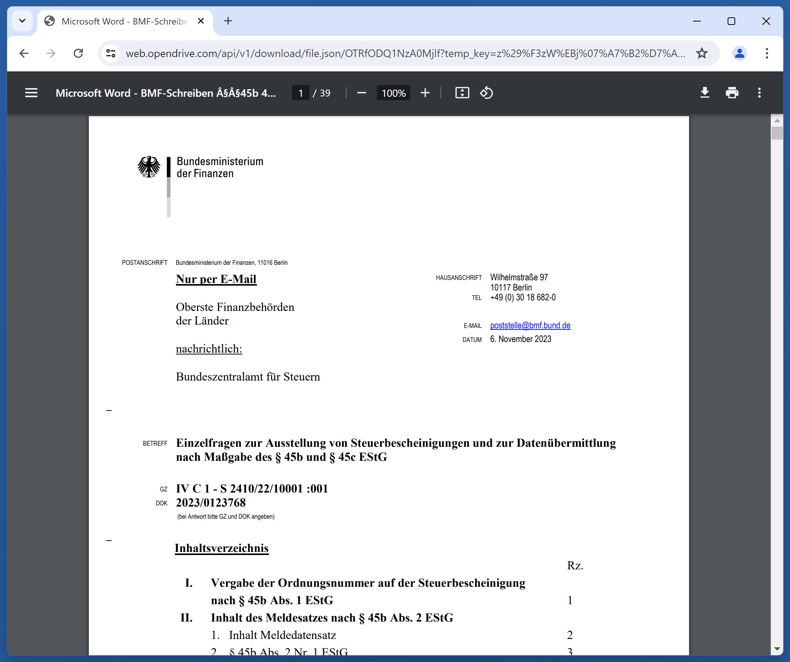Maximize the Chrome window
The width and height of the screenshot is (790, 662).
[x=731, y=21]
